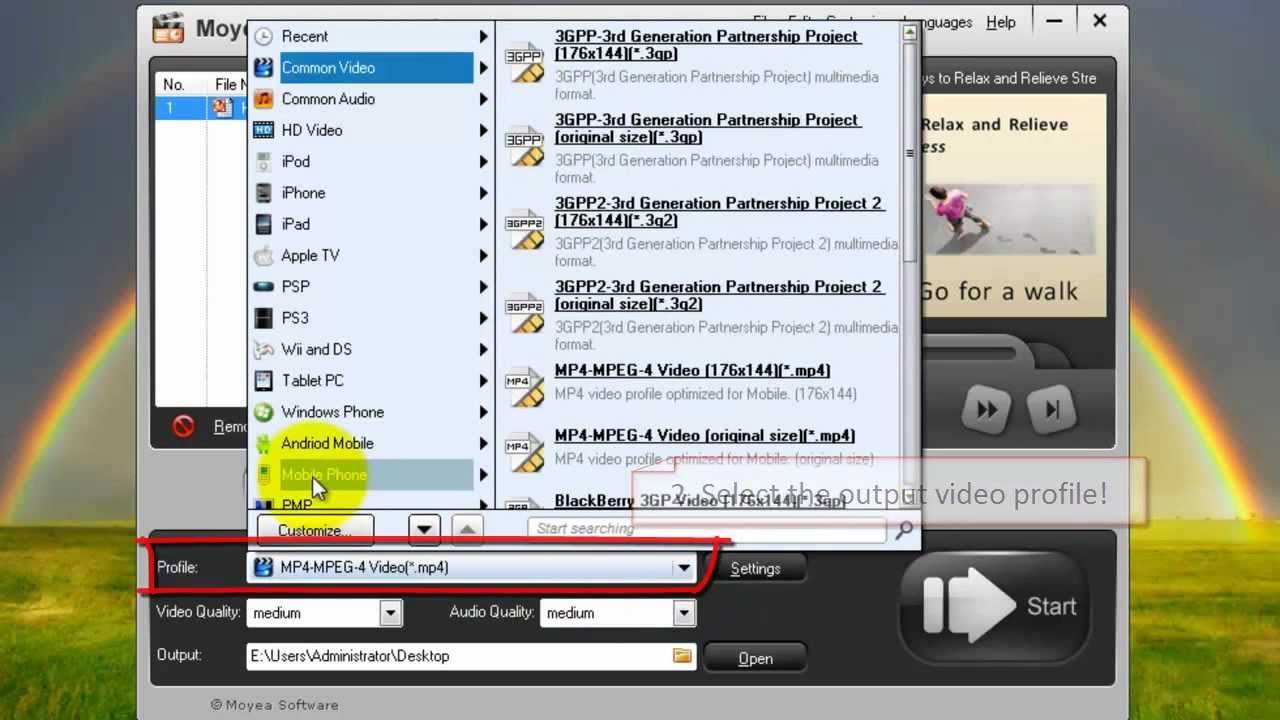The height and width of the screenshot is (720, 1280).
Task: Click the Mobile Phone icon
Action: (263, 474)
